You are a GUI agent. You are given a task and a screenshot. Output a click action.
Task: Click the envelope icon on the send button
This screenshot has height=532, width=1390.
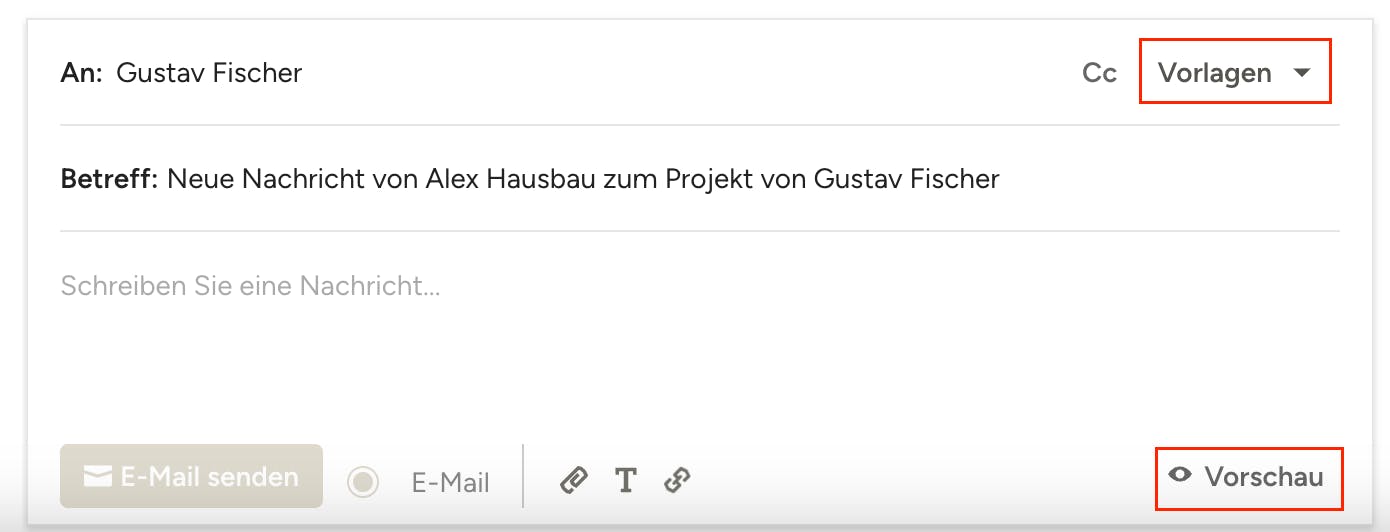click(x=97, y=477)
